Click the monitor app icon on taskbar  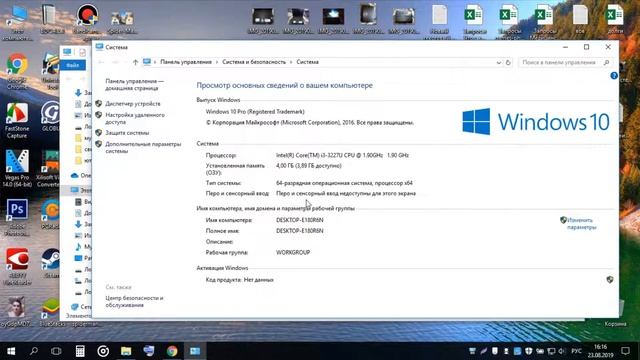tap(149, 351)
